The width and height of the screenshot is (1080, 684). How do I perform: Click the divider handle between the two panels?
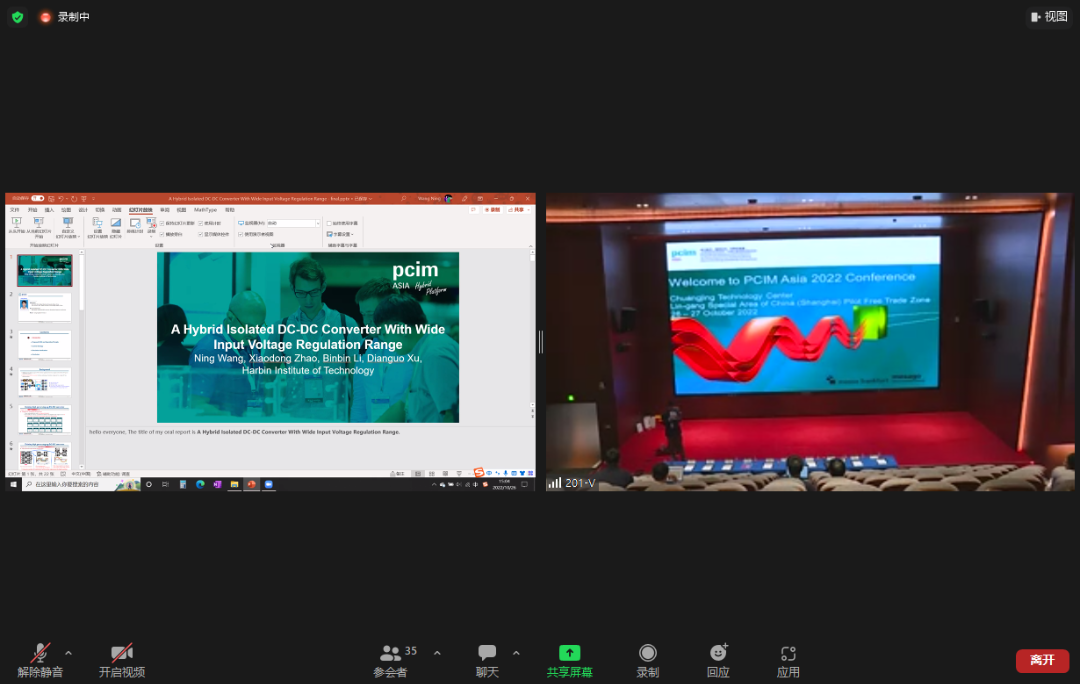coord(540,342)
